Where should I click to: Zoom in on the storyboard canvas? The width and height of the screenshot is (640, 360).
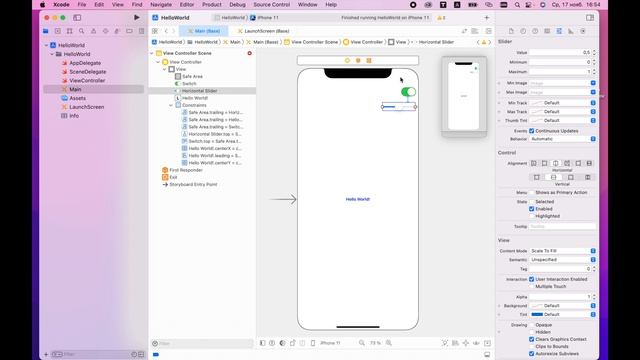point(389,343)
